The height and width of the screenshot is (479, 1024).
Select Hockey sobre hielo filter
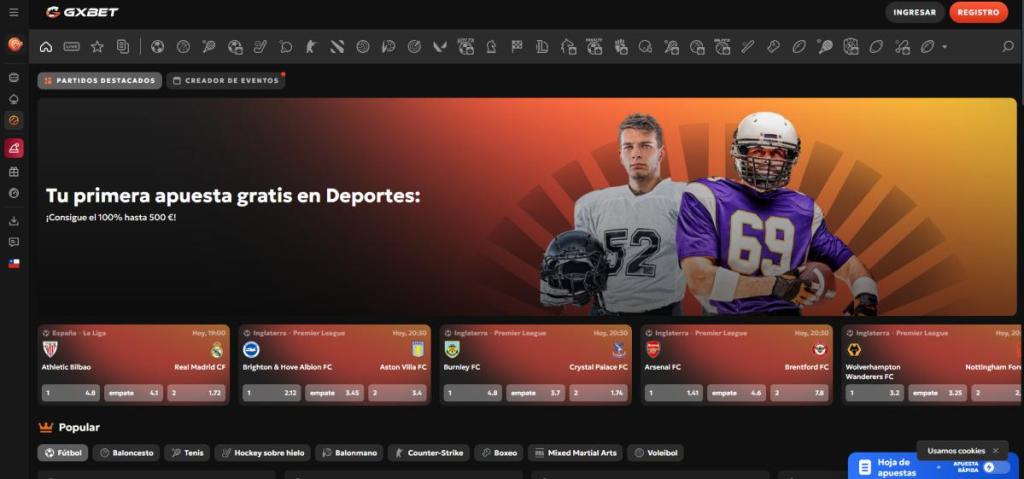point(262,453)
